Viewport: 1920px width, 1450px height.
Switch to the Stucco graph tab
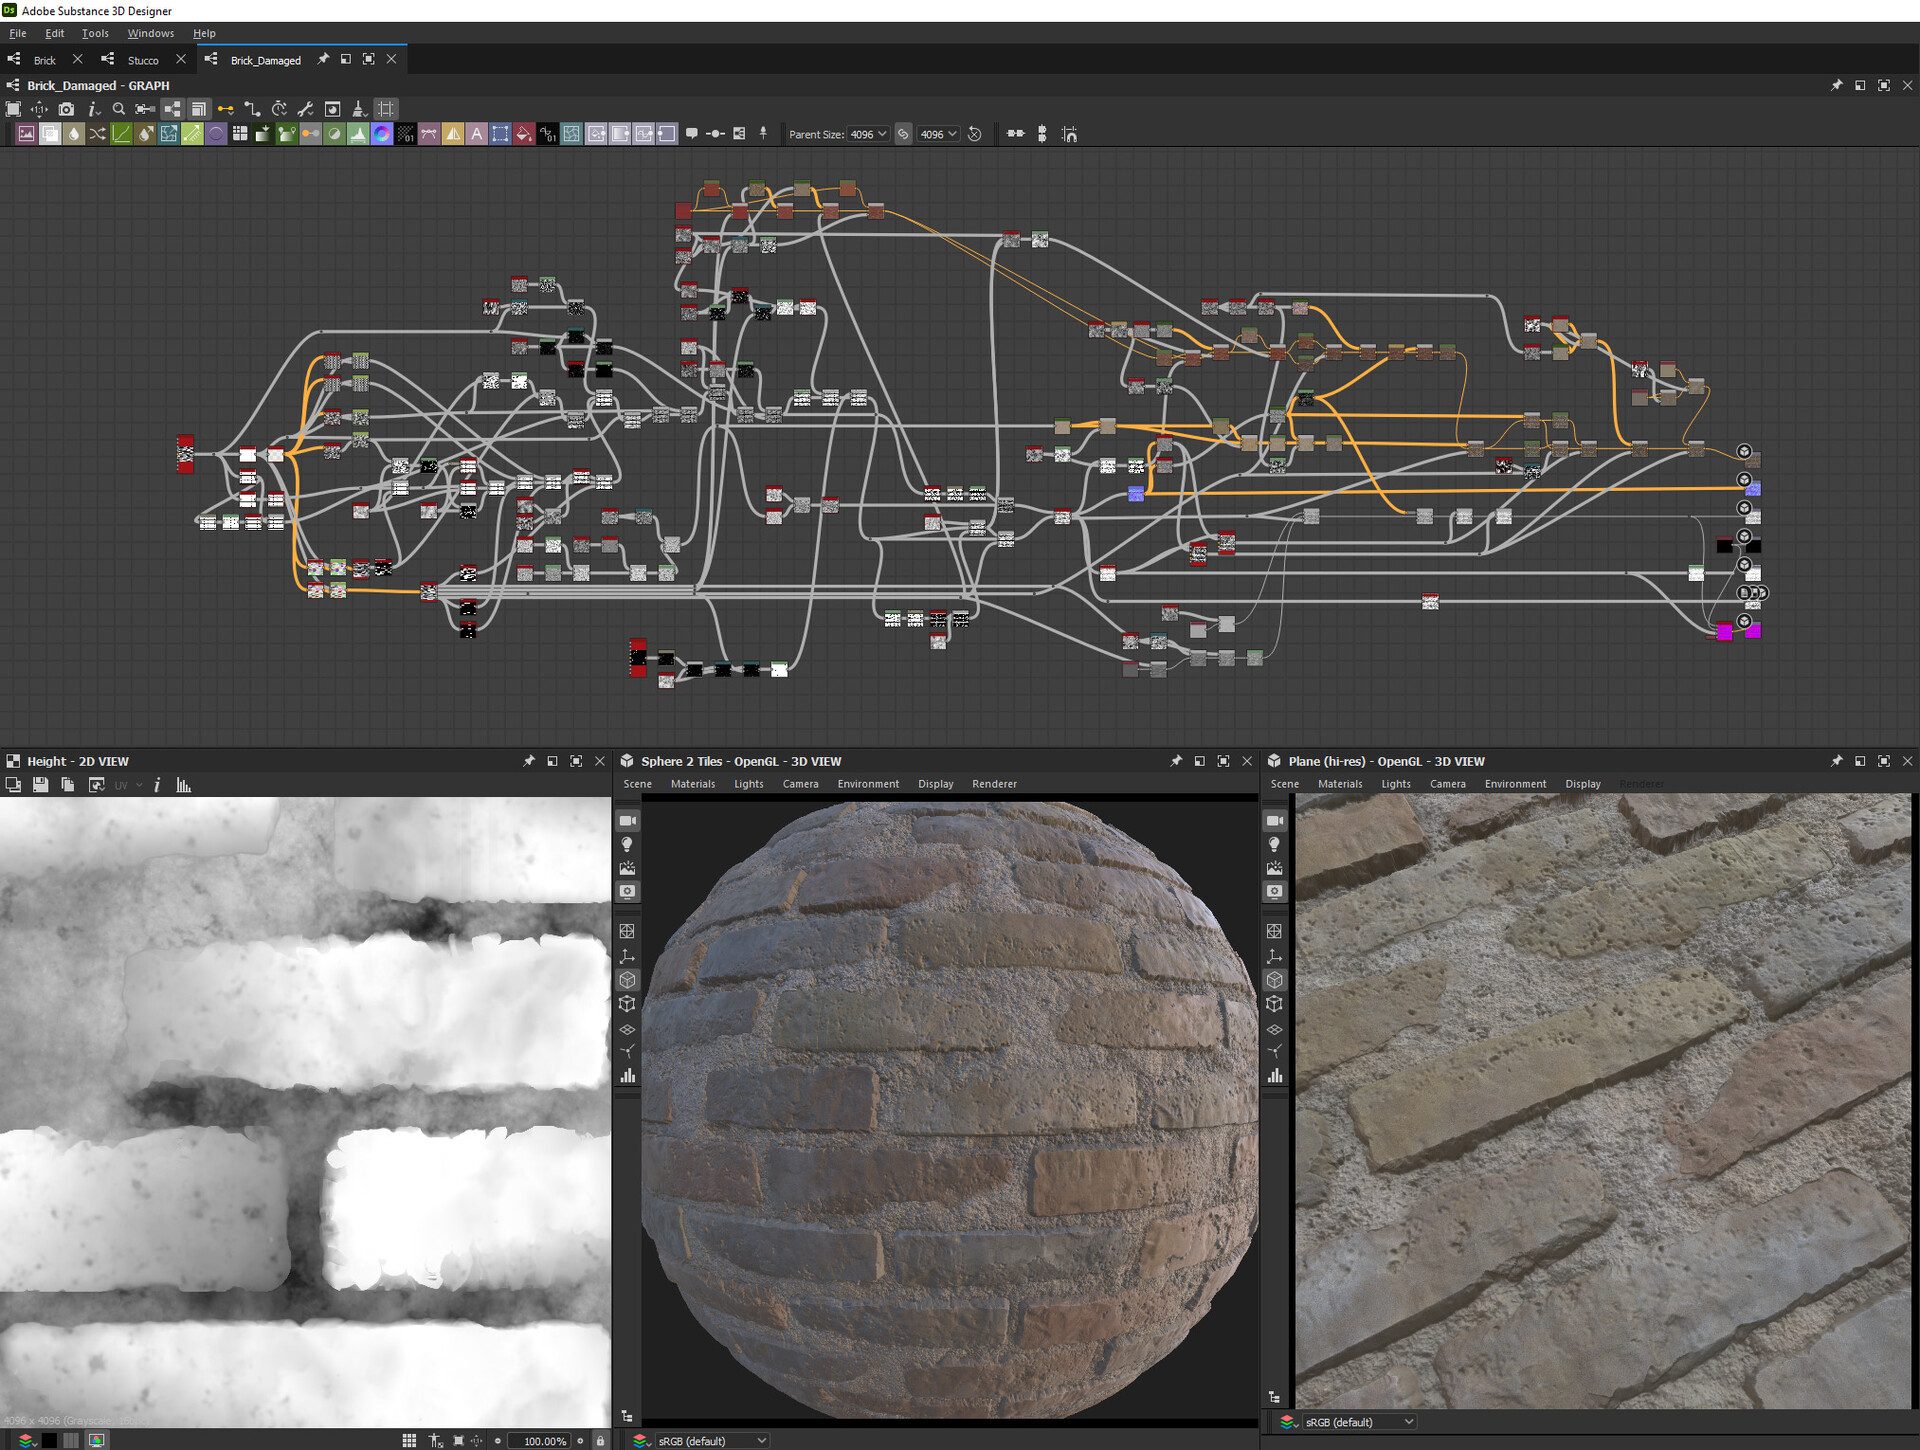[x=143, y=60]
